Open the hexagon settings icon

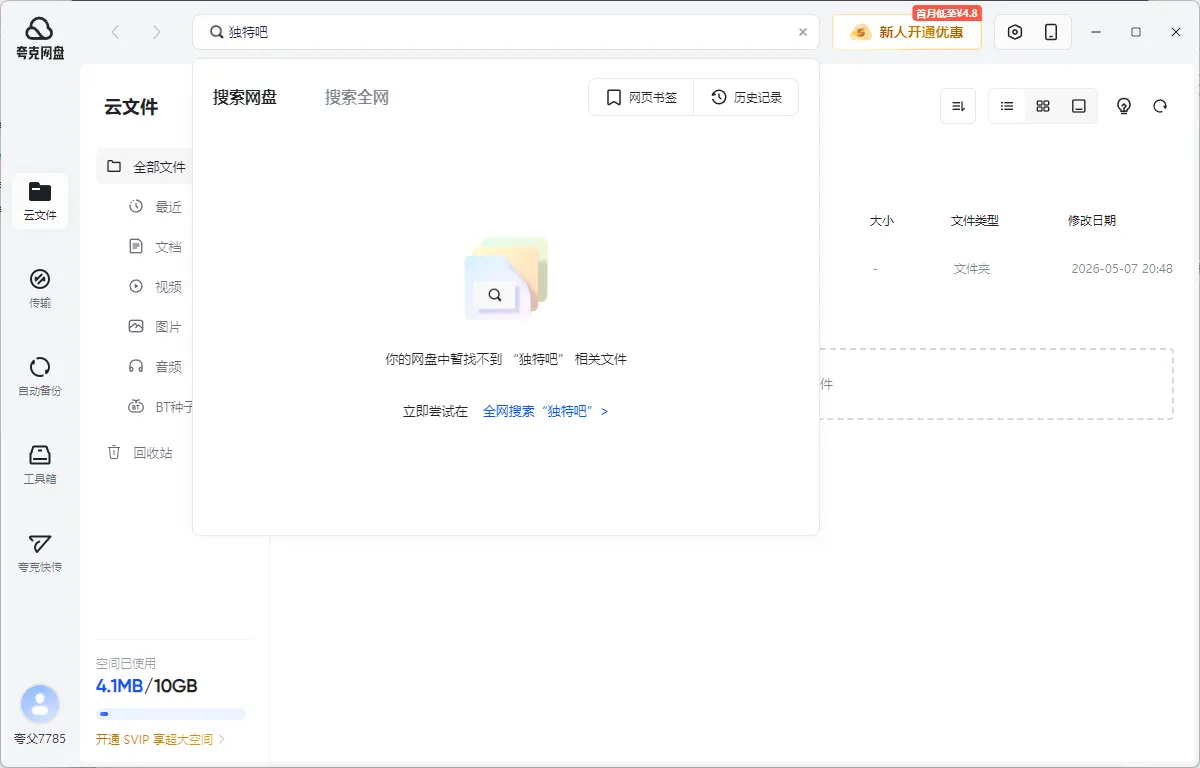(x=1015, y=32)
